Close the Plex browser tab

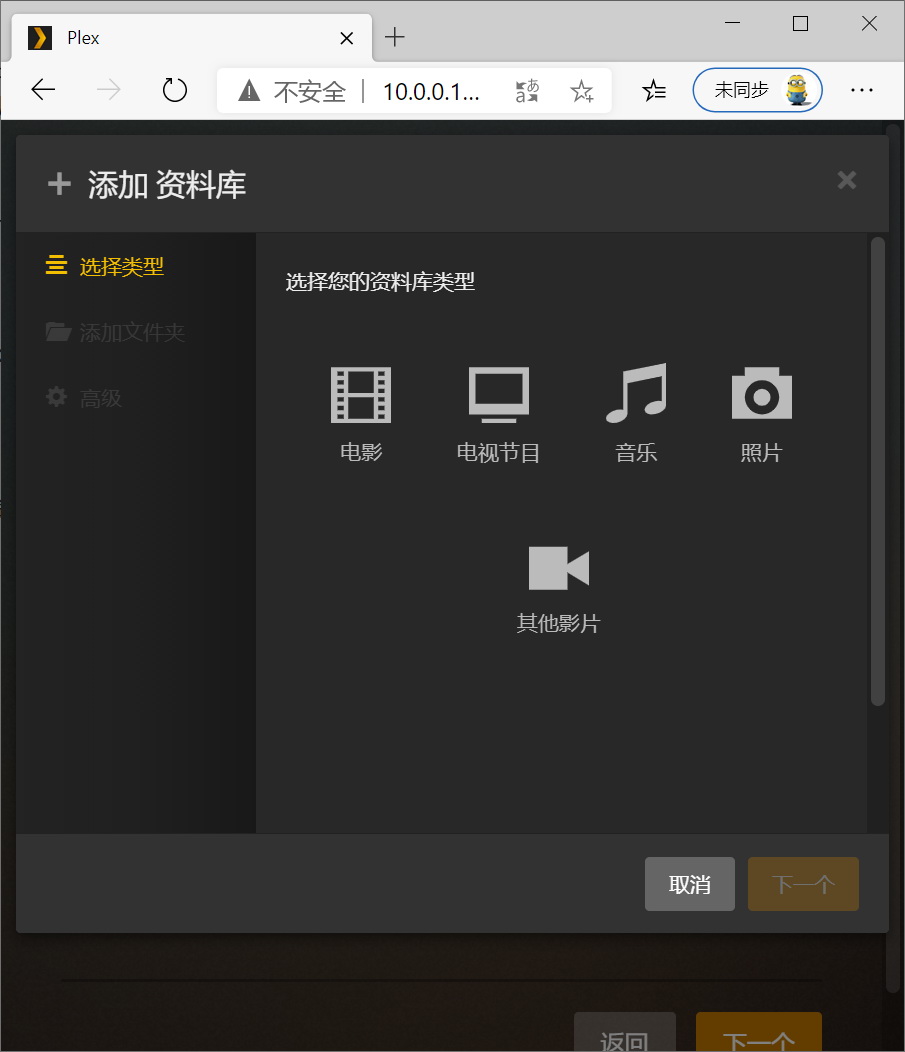347,38
